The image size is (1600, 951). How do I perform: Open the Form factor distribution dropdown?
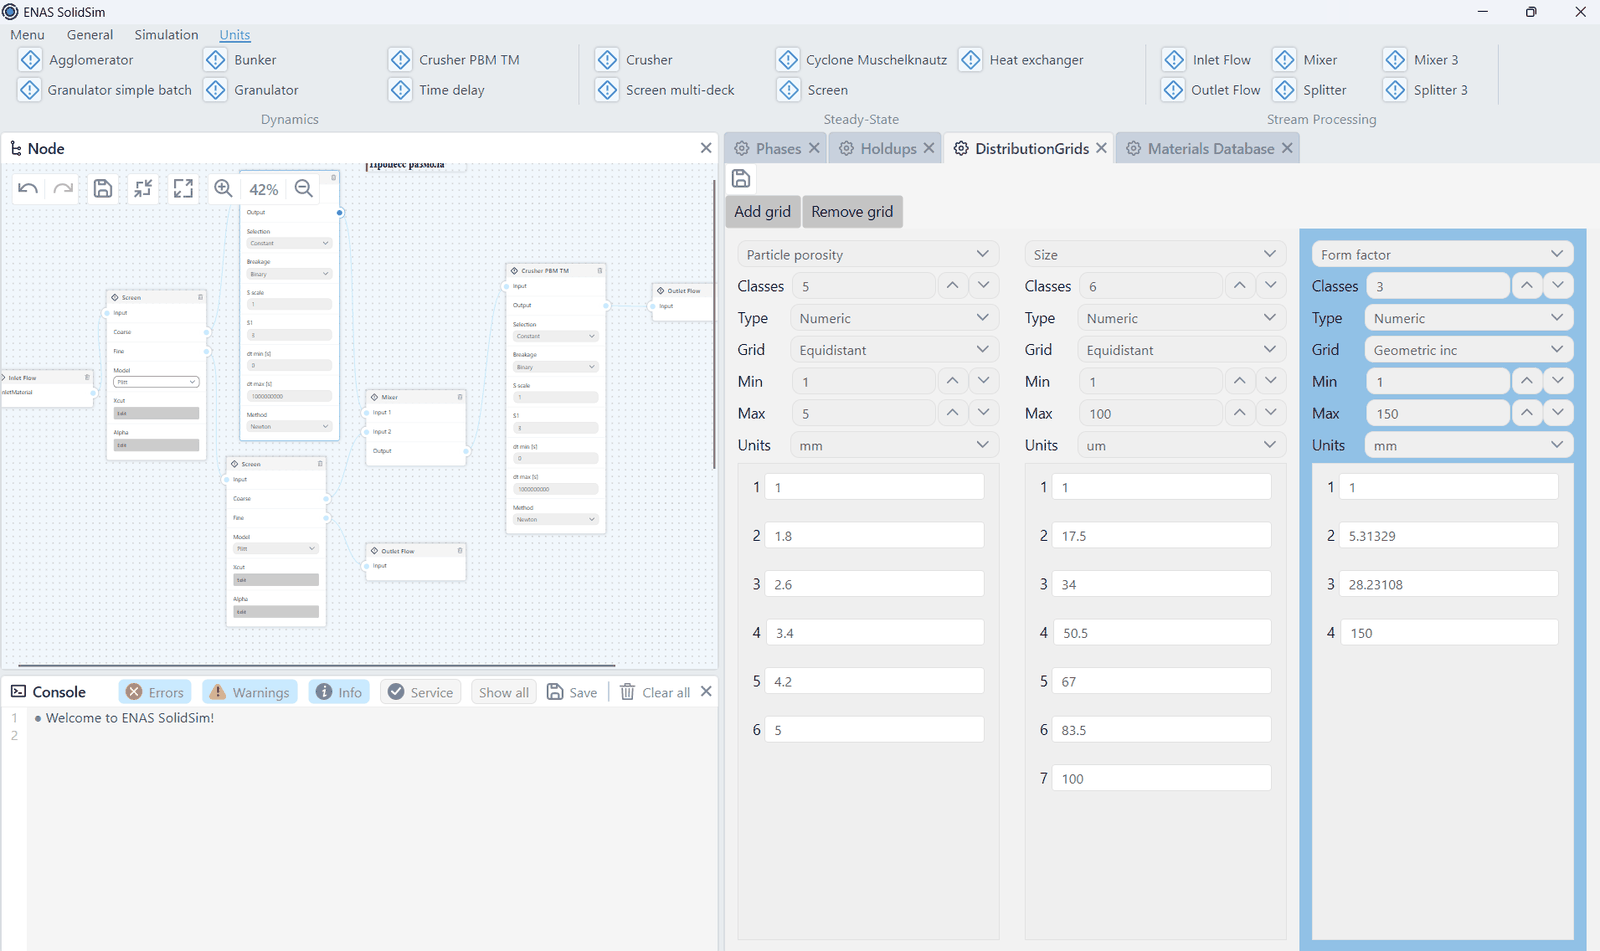click(1442, 254)
